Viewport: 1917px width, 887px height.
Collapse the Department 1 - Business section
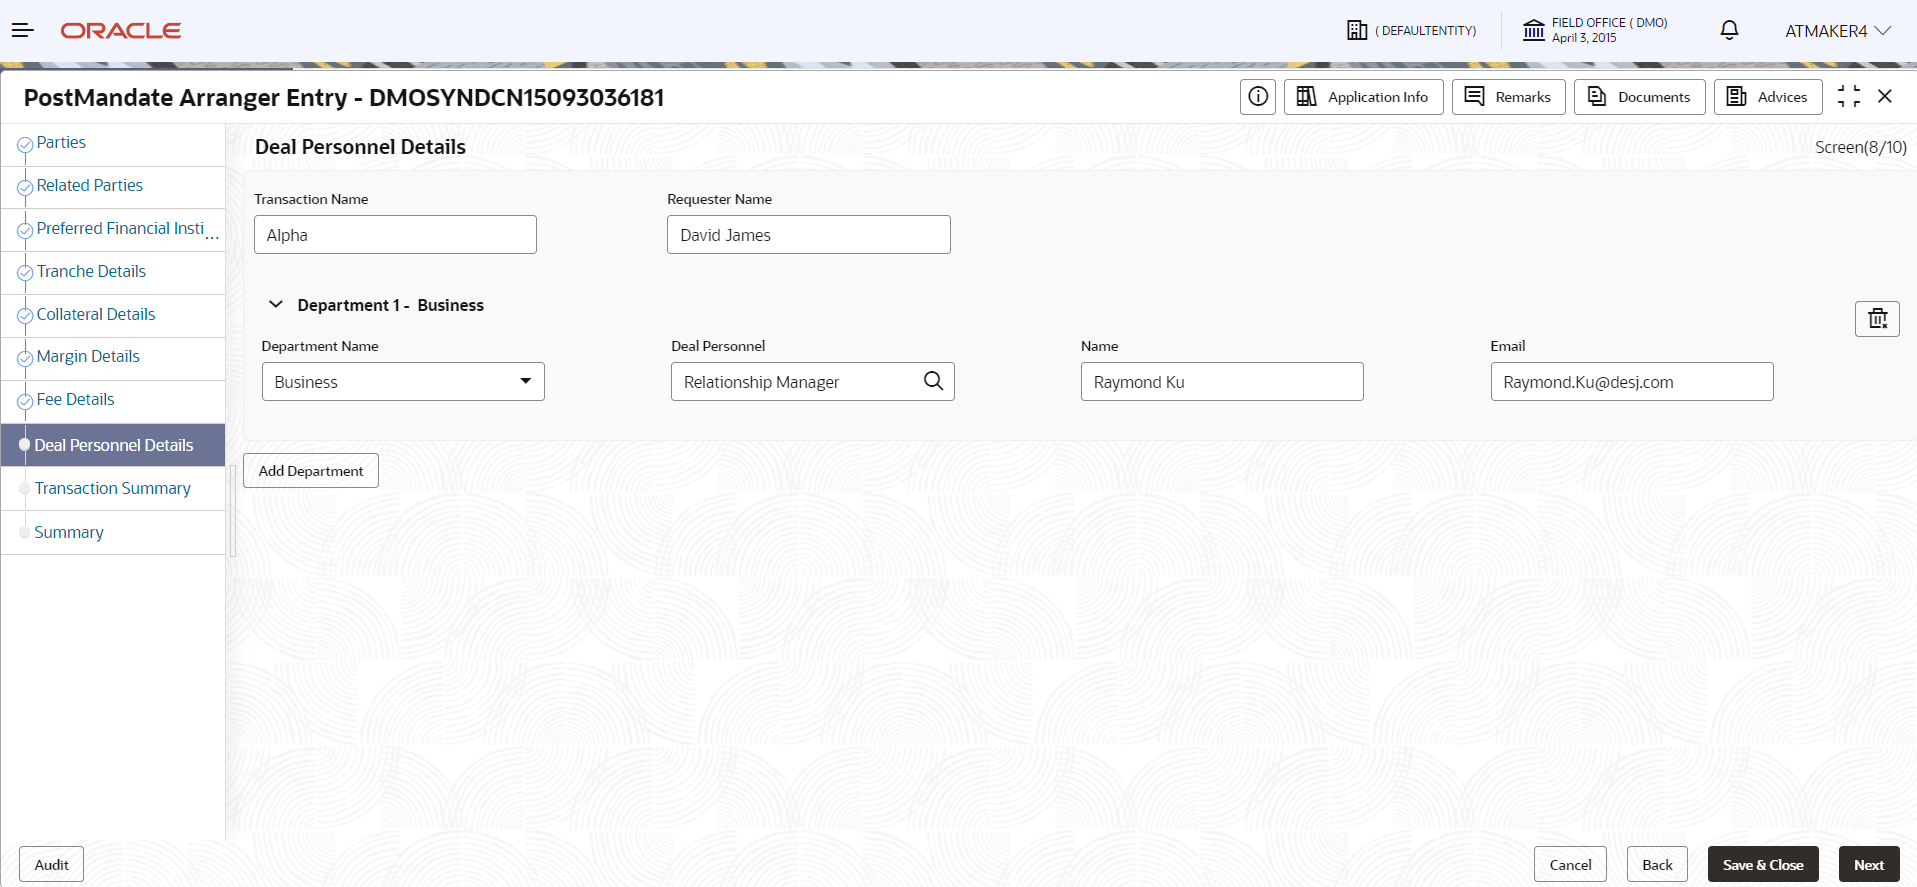click(x=276, y=305)
